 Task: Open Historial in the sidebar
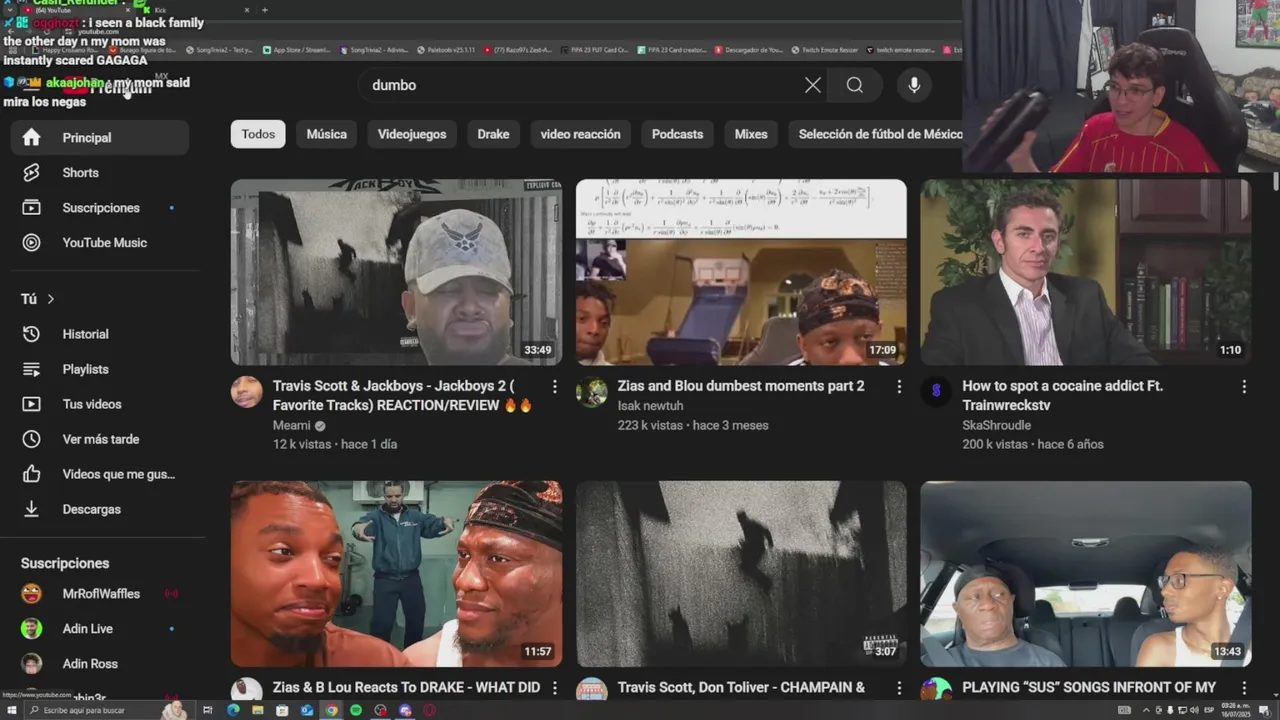(99, 334)
